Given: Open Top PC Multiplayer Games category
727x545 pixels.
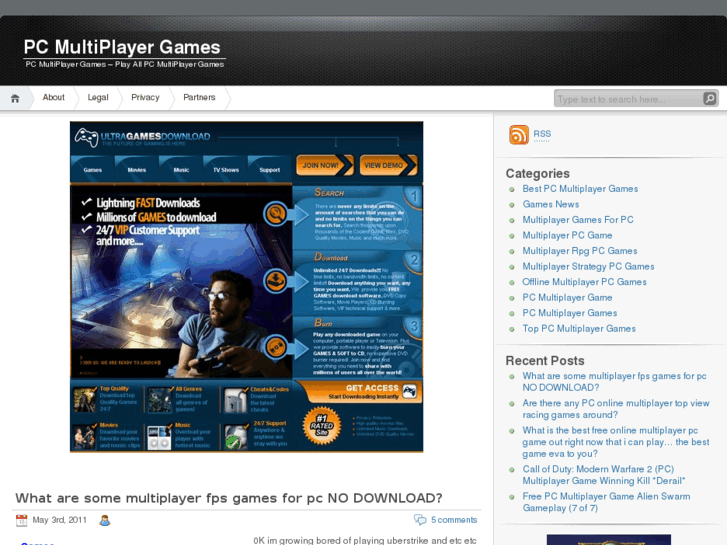Looking at the screenshot, I should 579,328.
